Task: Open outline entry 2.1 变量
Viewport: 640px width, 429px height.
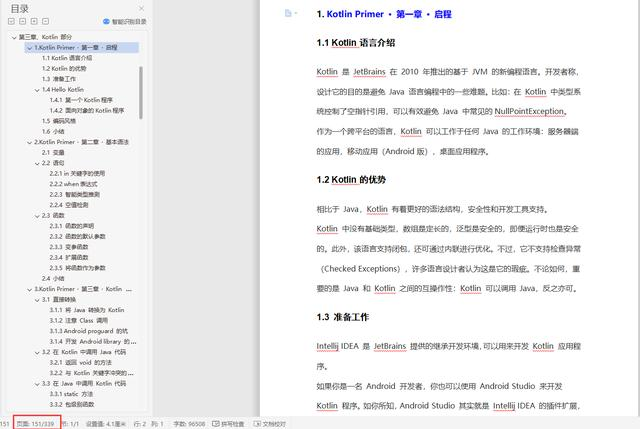Action: [x=53, y=153]
